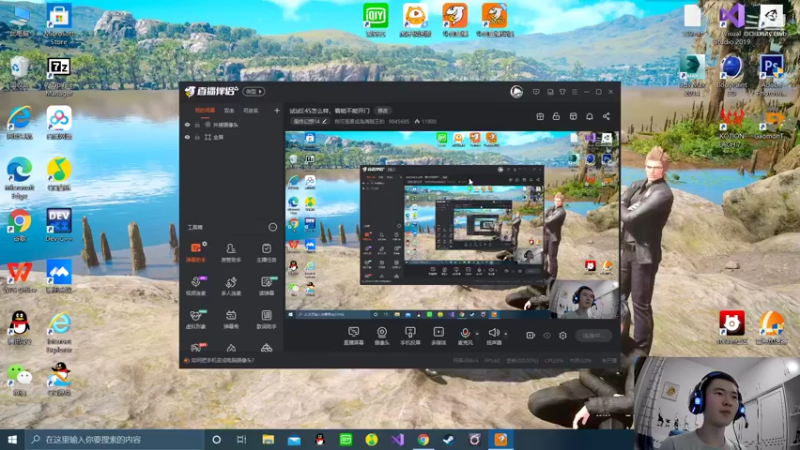Screen dimensions: 800x450
Task: Open the Visual Studio 2019 desktop icon
Action: click(732, 23)
